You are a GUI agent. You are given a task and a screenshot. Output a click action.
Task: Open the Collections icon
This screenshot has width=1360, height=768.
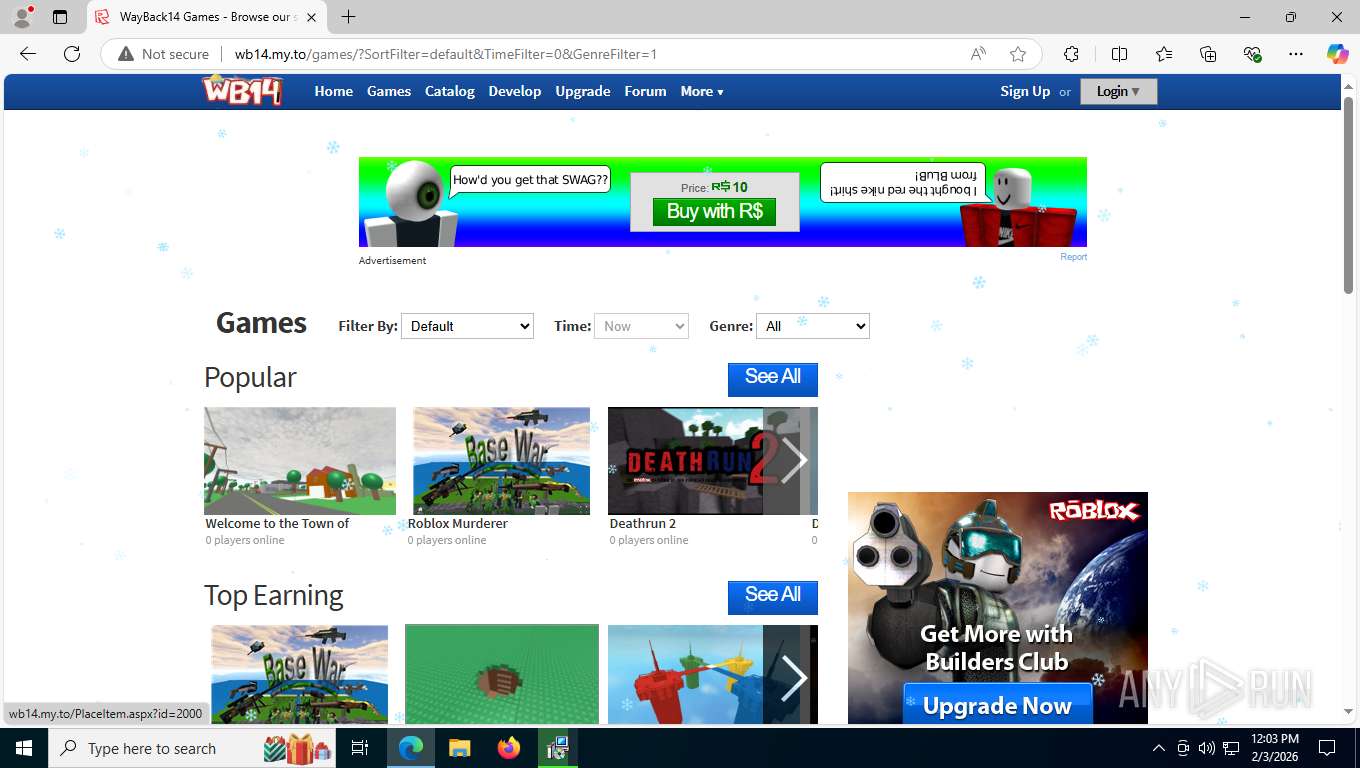(1208, 54)
